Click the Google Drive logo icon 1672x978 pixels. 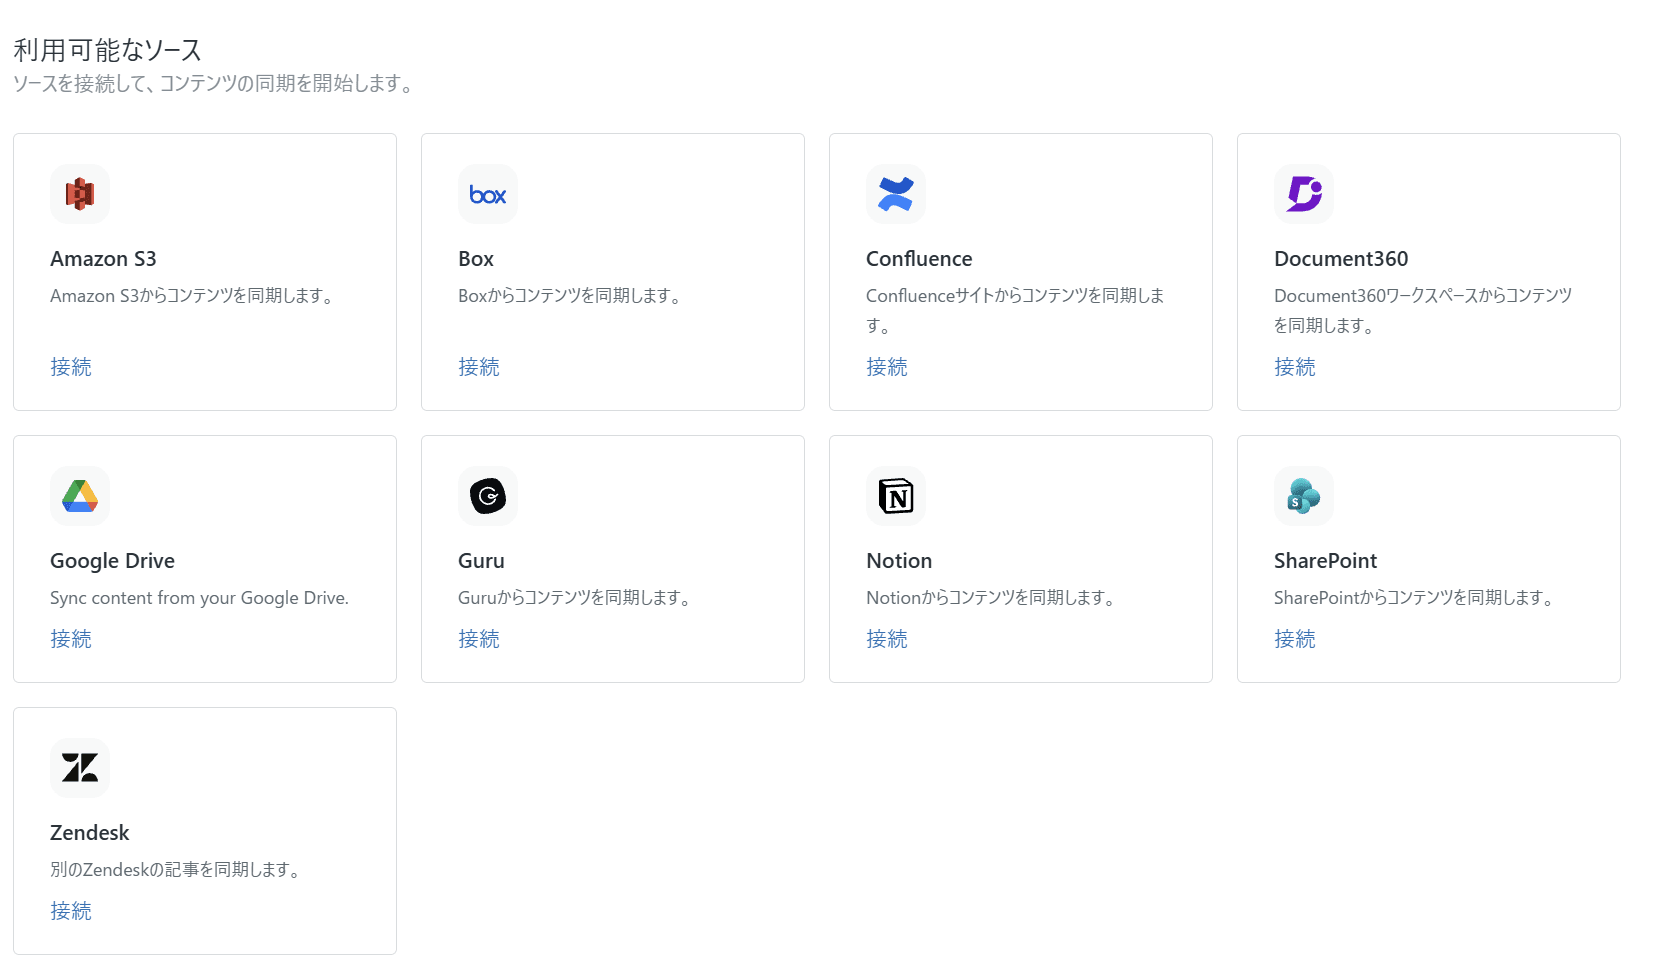[x=80, y=496]
